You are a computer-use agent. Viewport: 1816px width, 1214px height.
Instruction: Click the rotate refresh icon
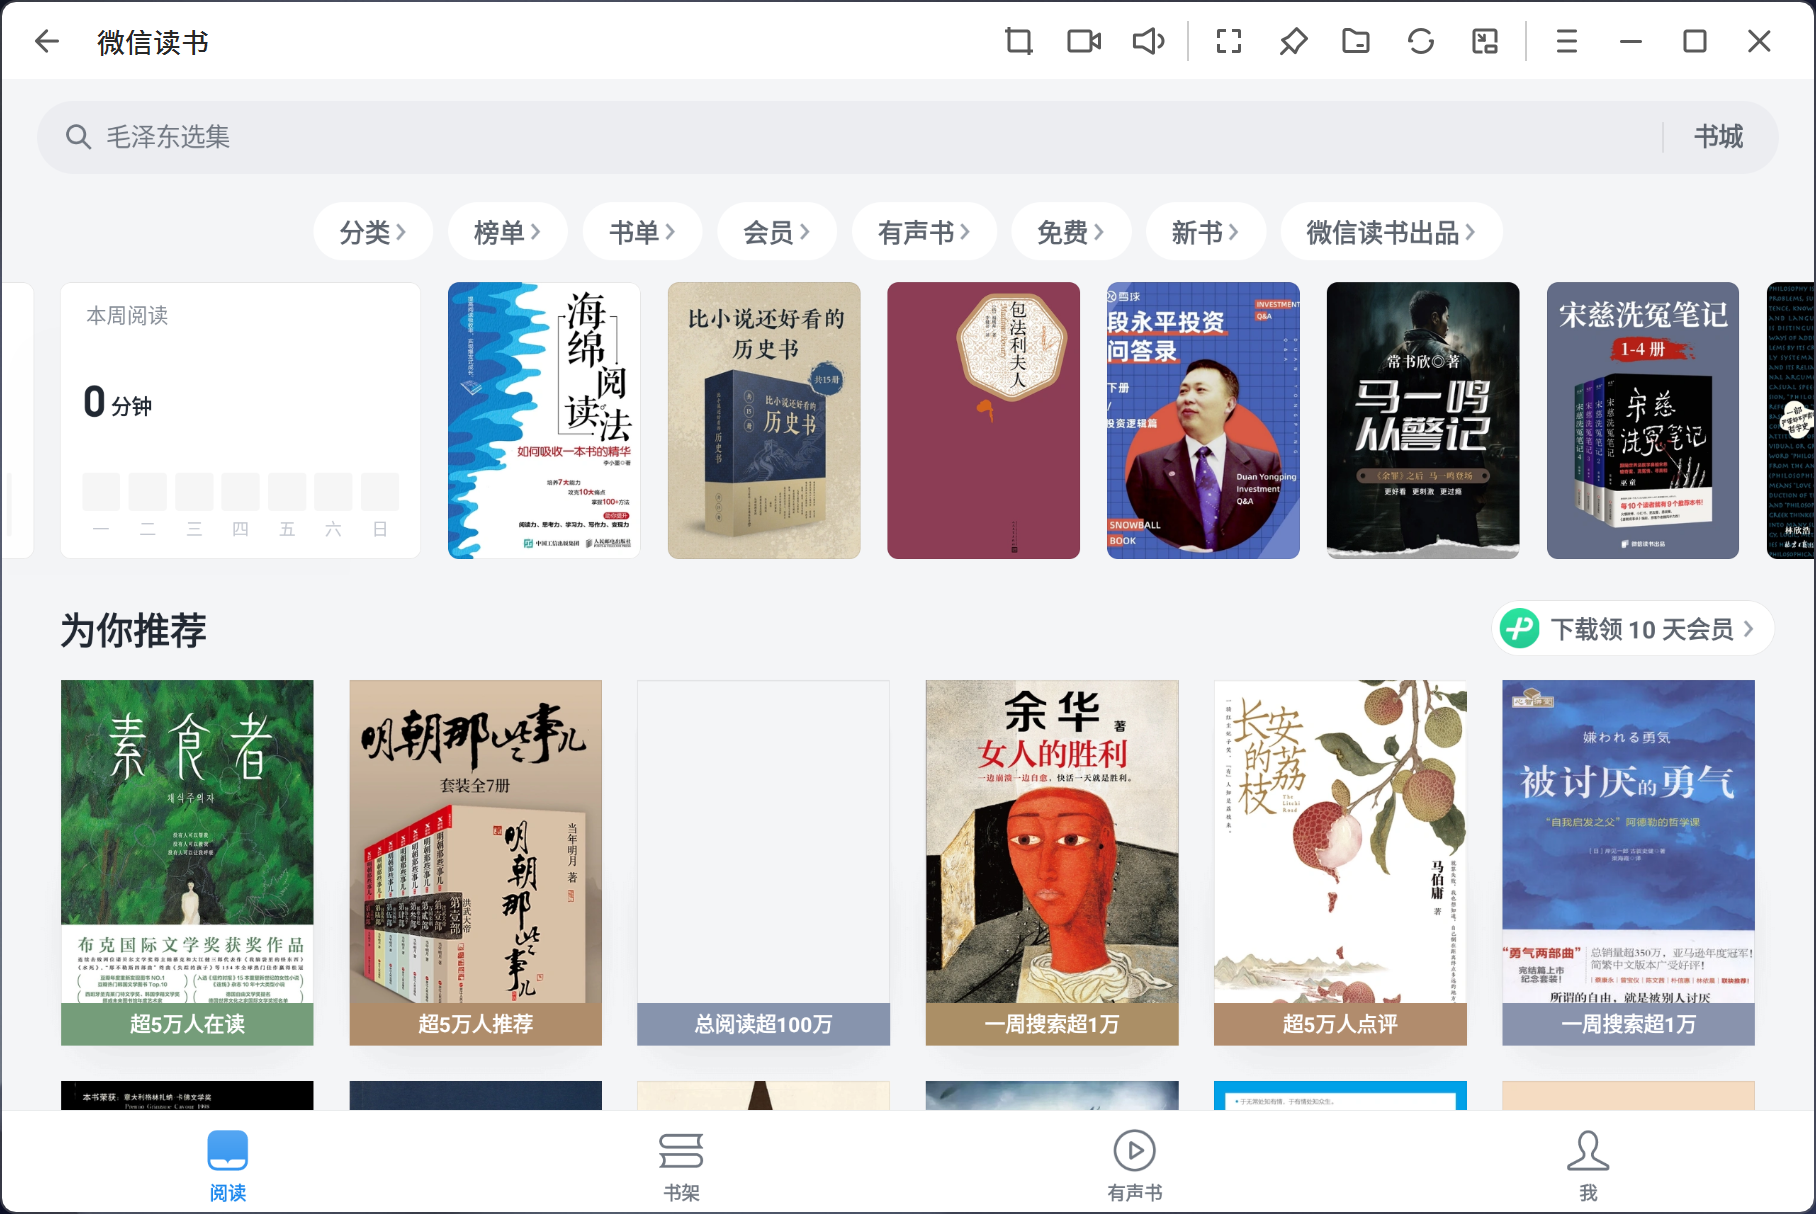[1421, 41]
